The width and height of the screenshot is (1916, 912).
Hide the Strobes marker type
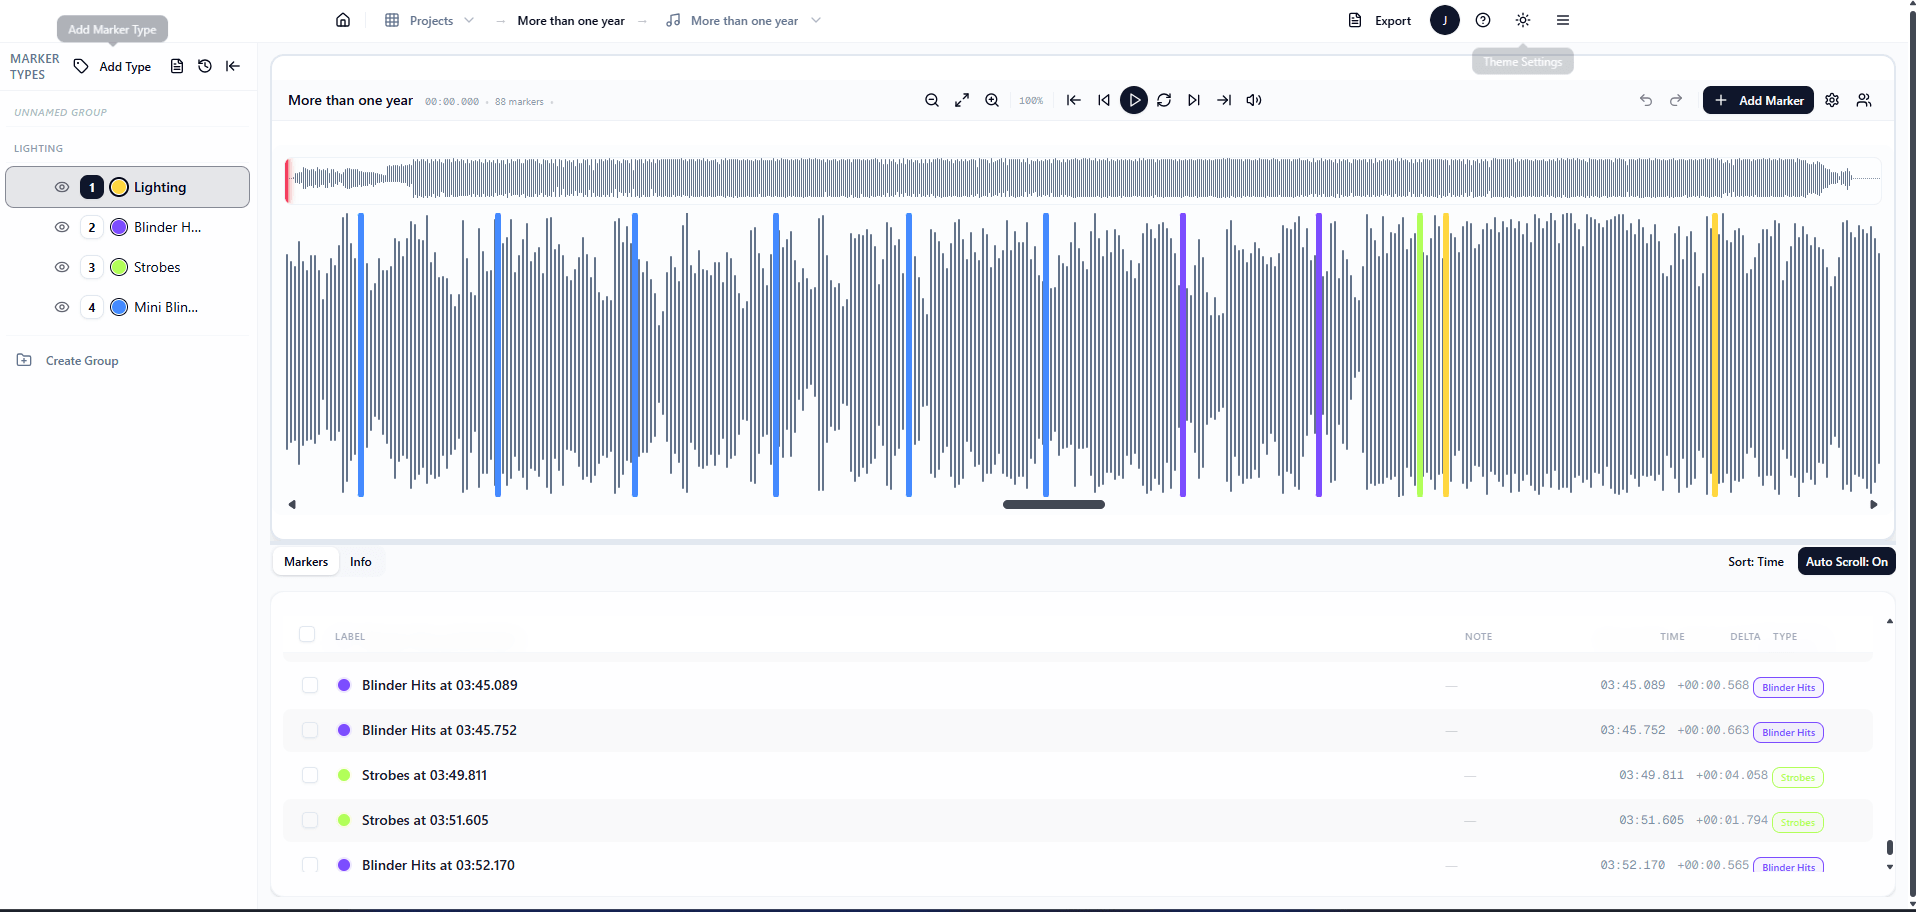pyautogui.click(x=62, y=267)
